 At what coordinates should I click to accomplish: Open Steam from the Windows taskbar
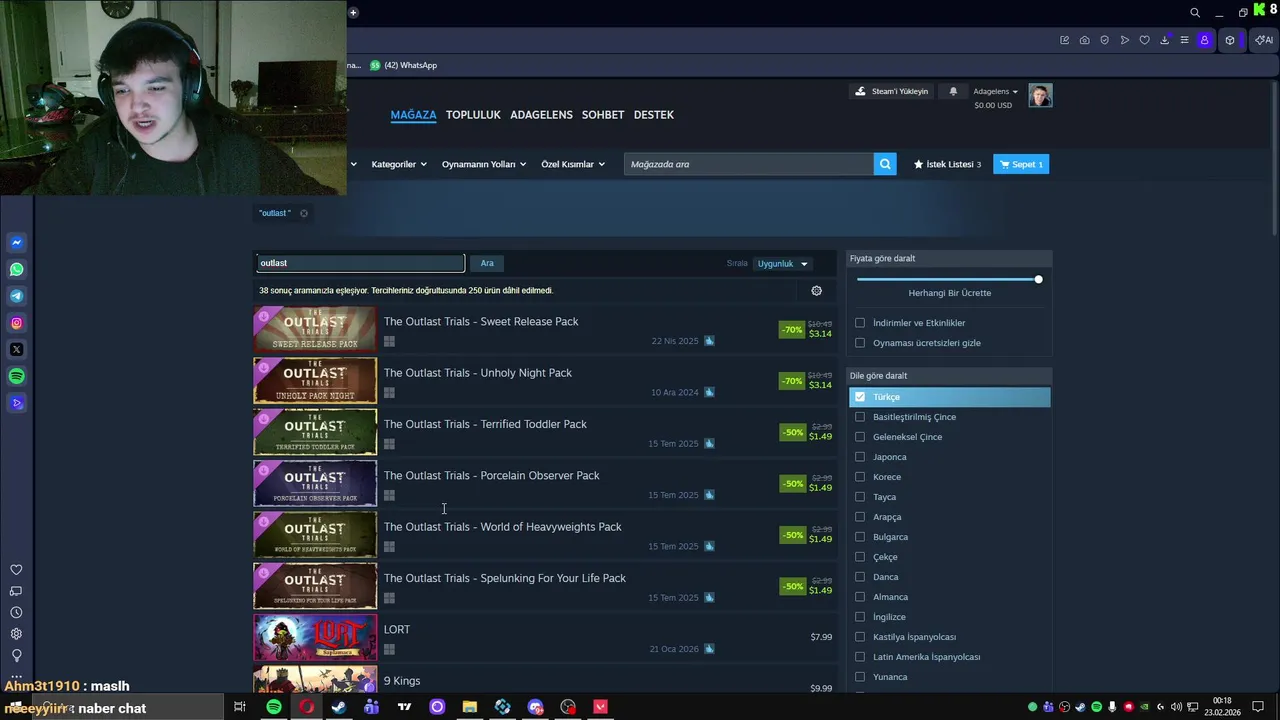339,707
